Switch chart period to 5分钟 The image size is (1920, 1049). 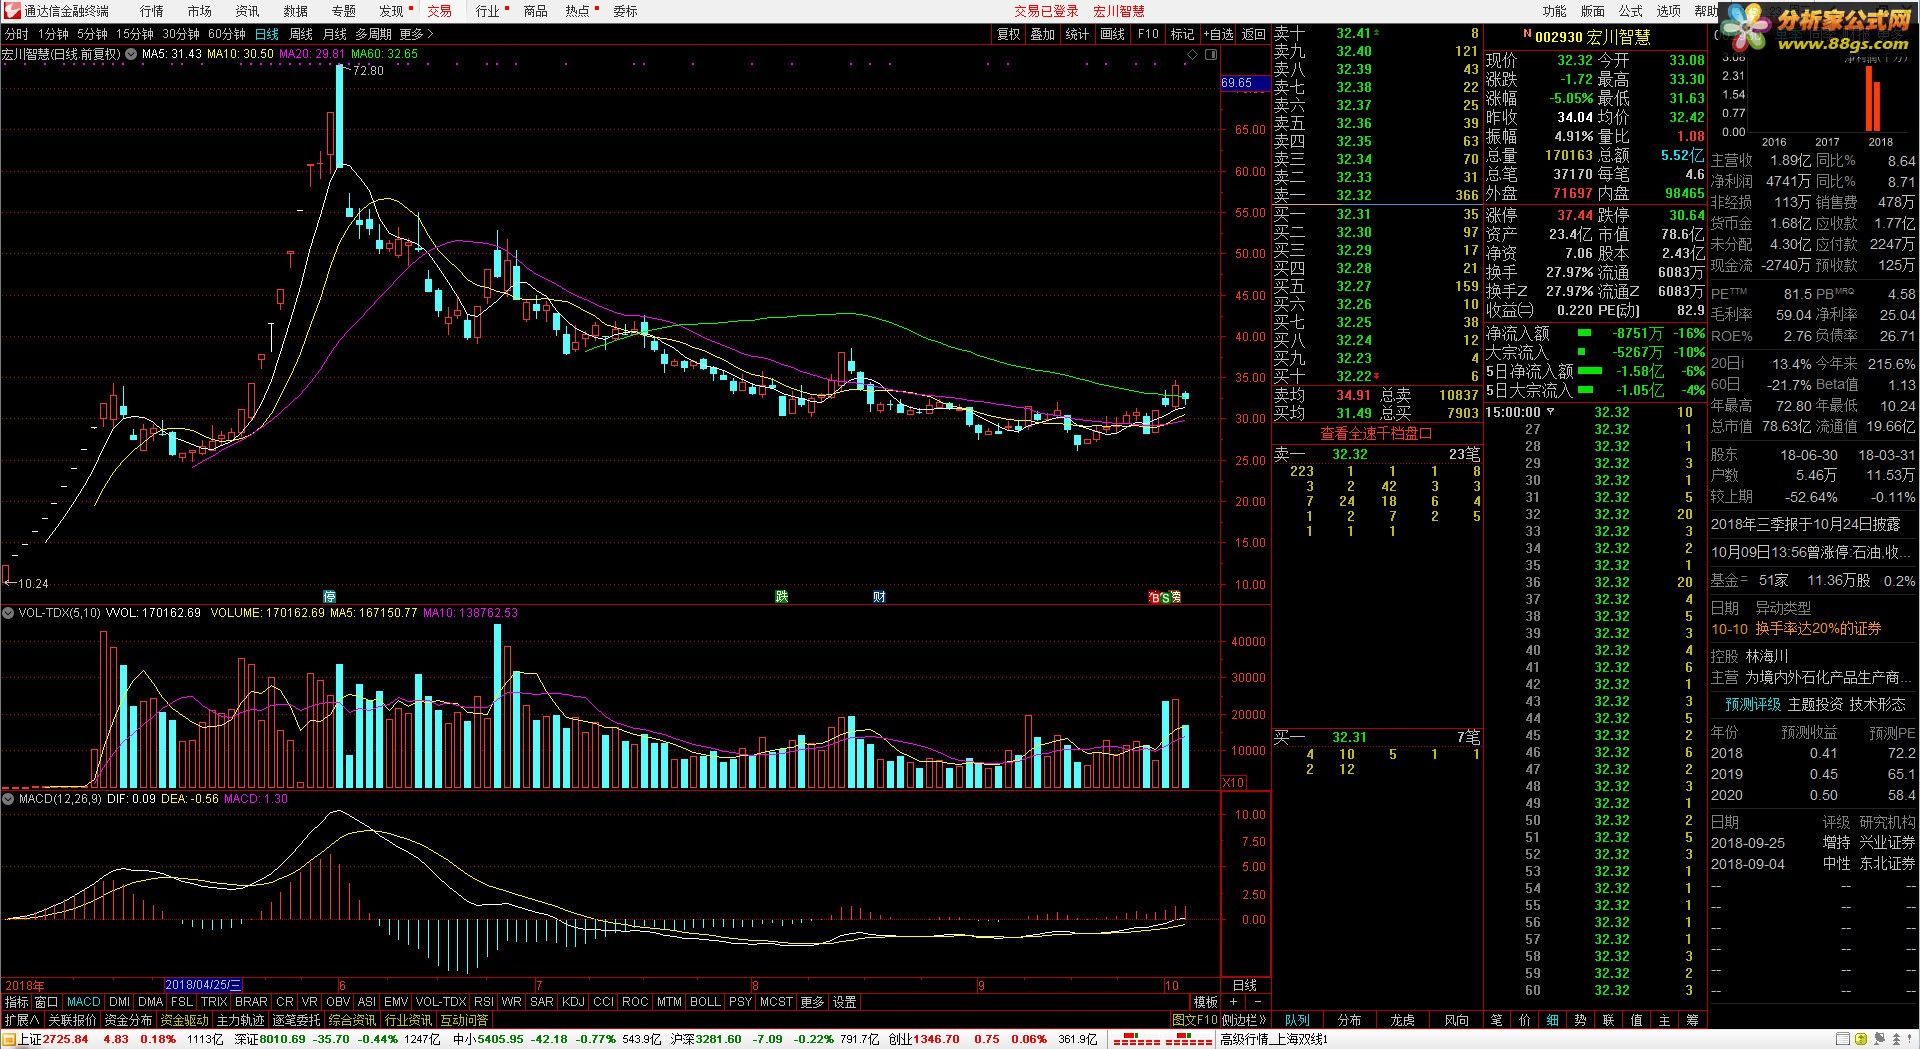pyautogui.click(x=92, y=34)
